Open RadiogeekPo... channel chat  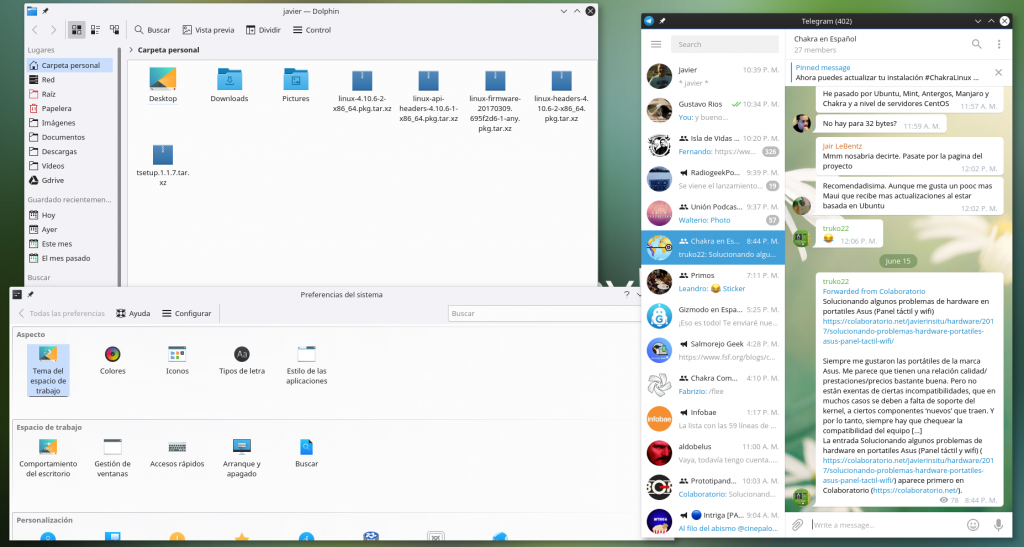(713, 179)
